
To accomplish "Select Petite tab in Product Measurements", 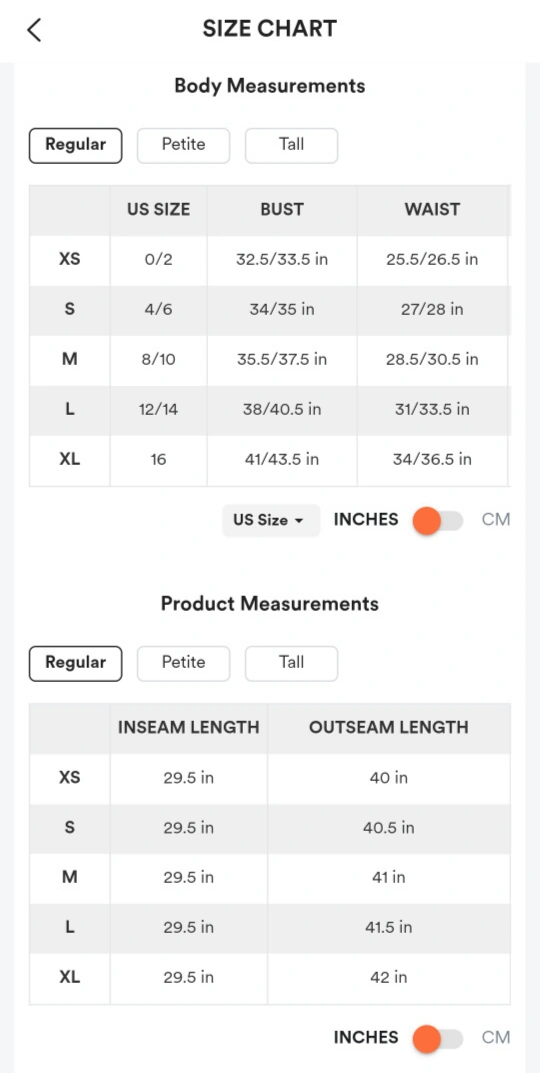I will point(183,663).
